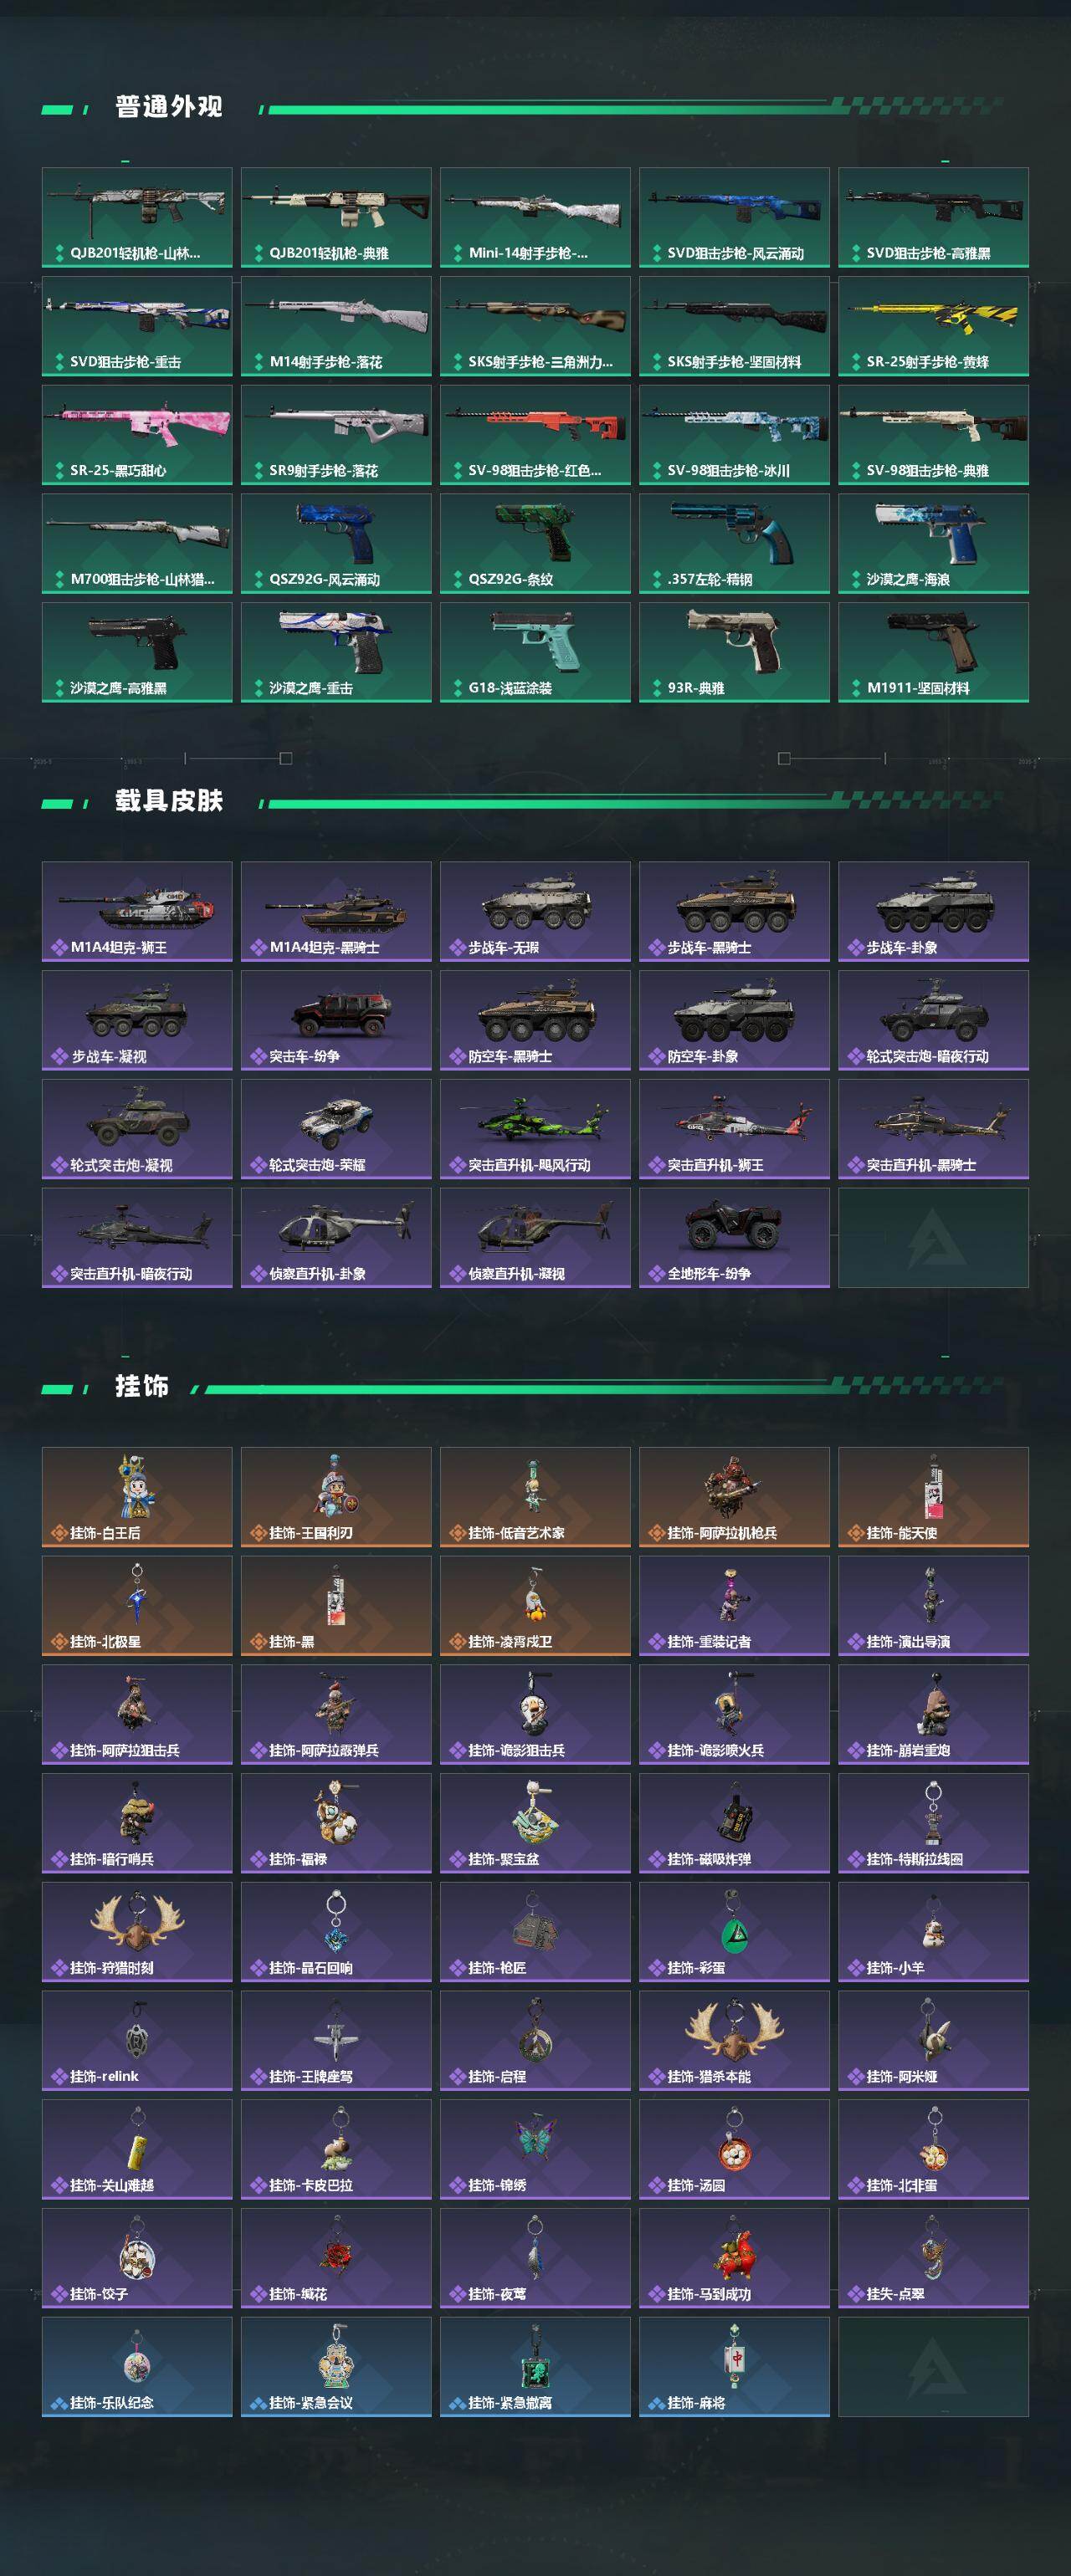
Task: Select the 沙漠之鹰-海浪 pistol skin
Action: tap(933, 543)
